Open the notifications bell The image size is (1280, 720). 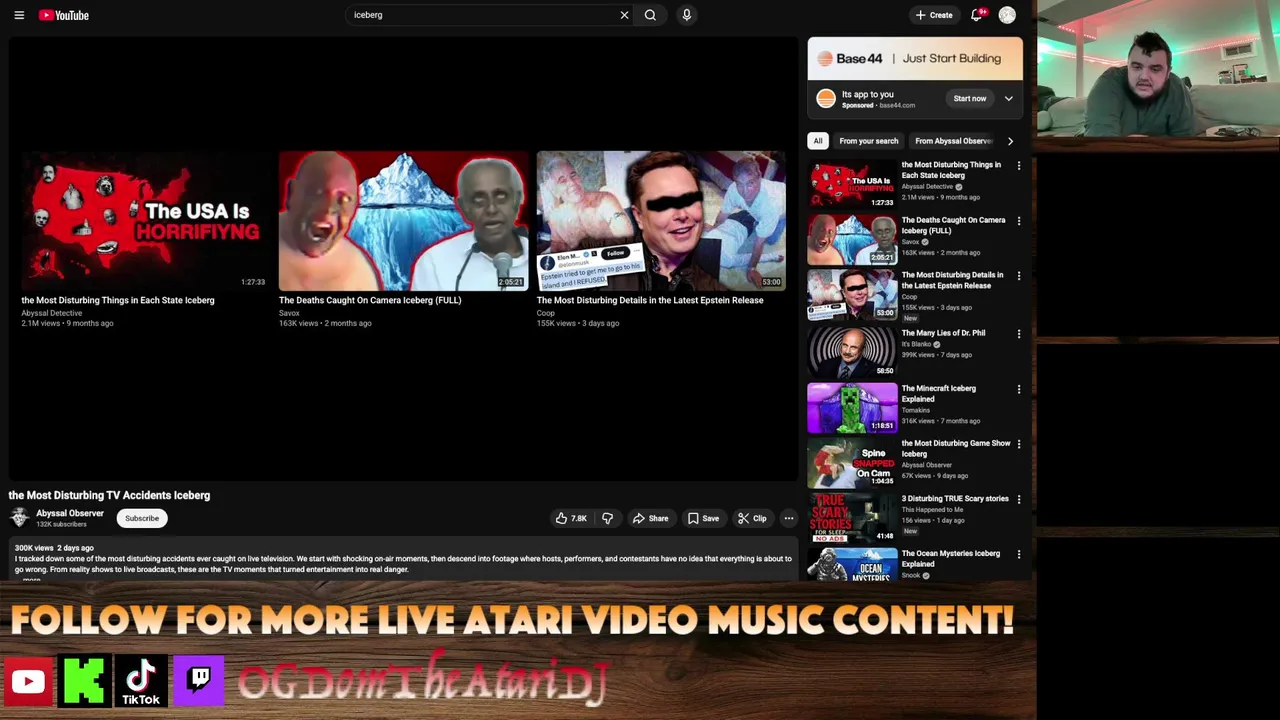[x=977, y=15]
